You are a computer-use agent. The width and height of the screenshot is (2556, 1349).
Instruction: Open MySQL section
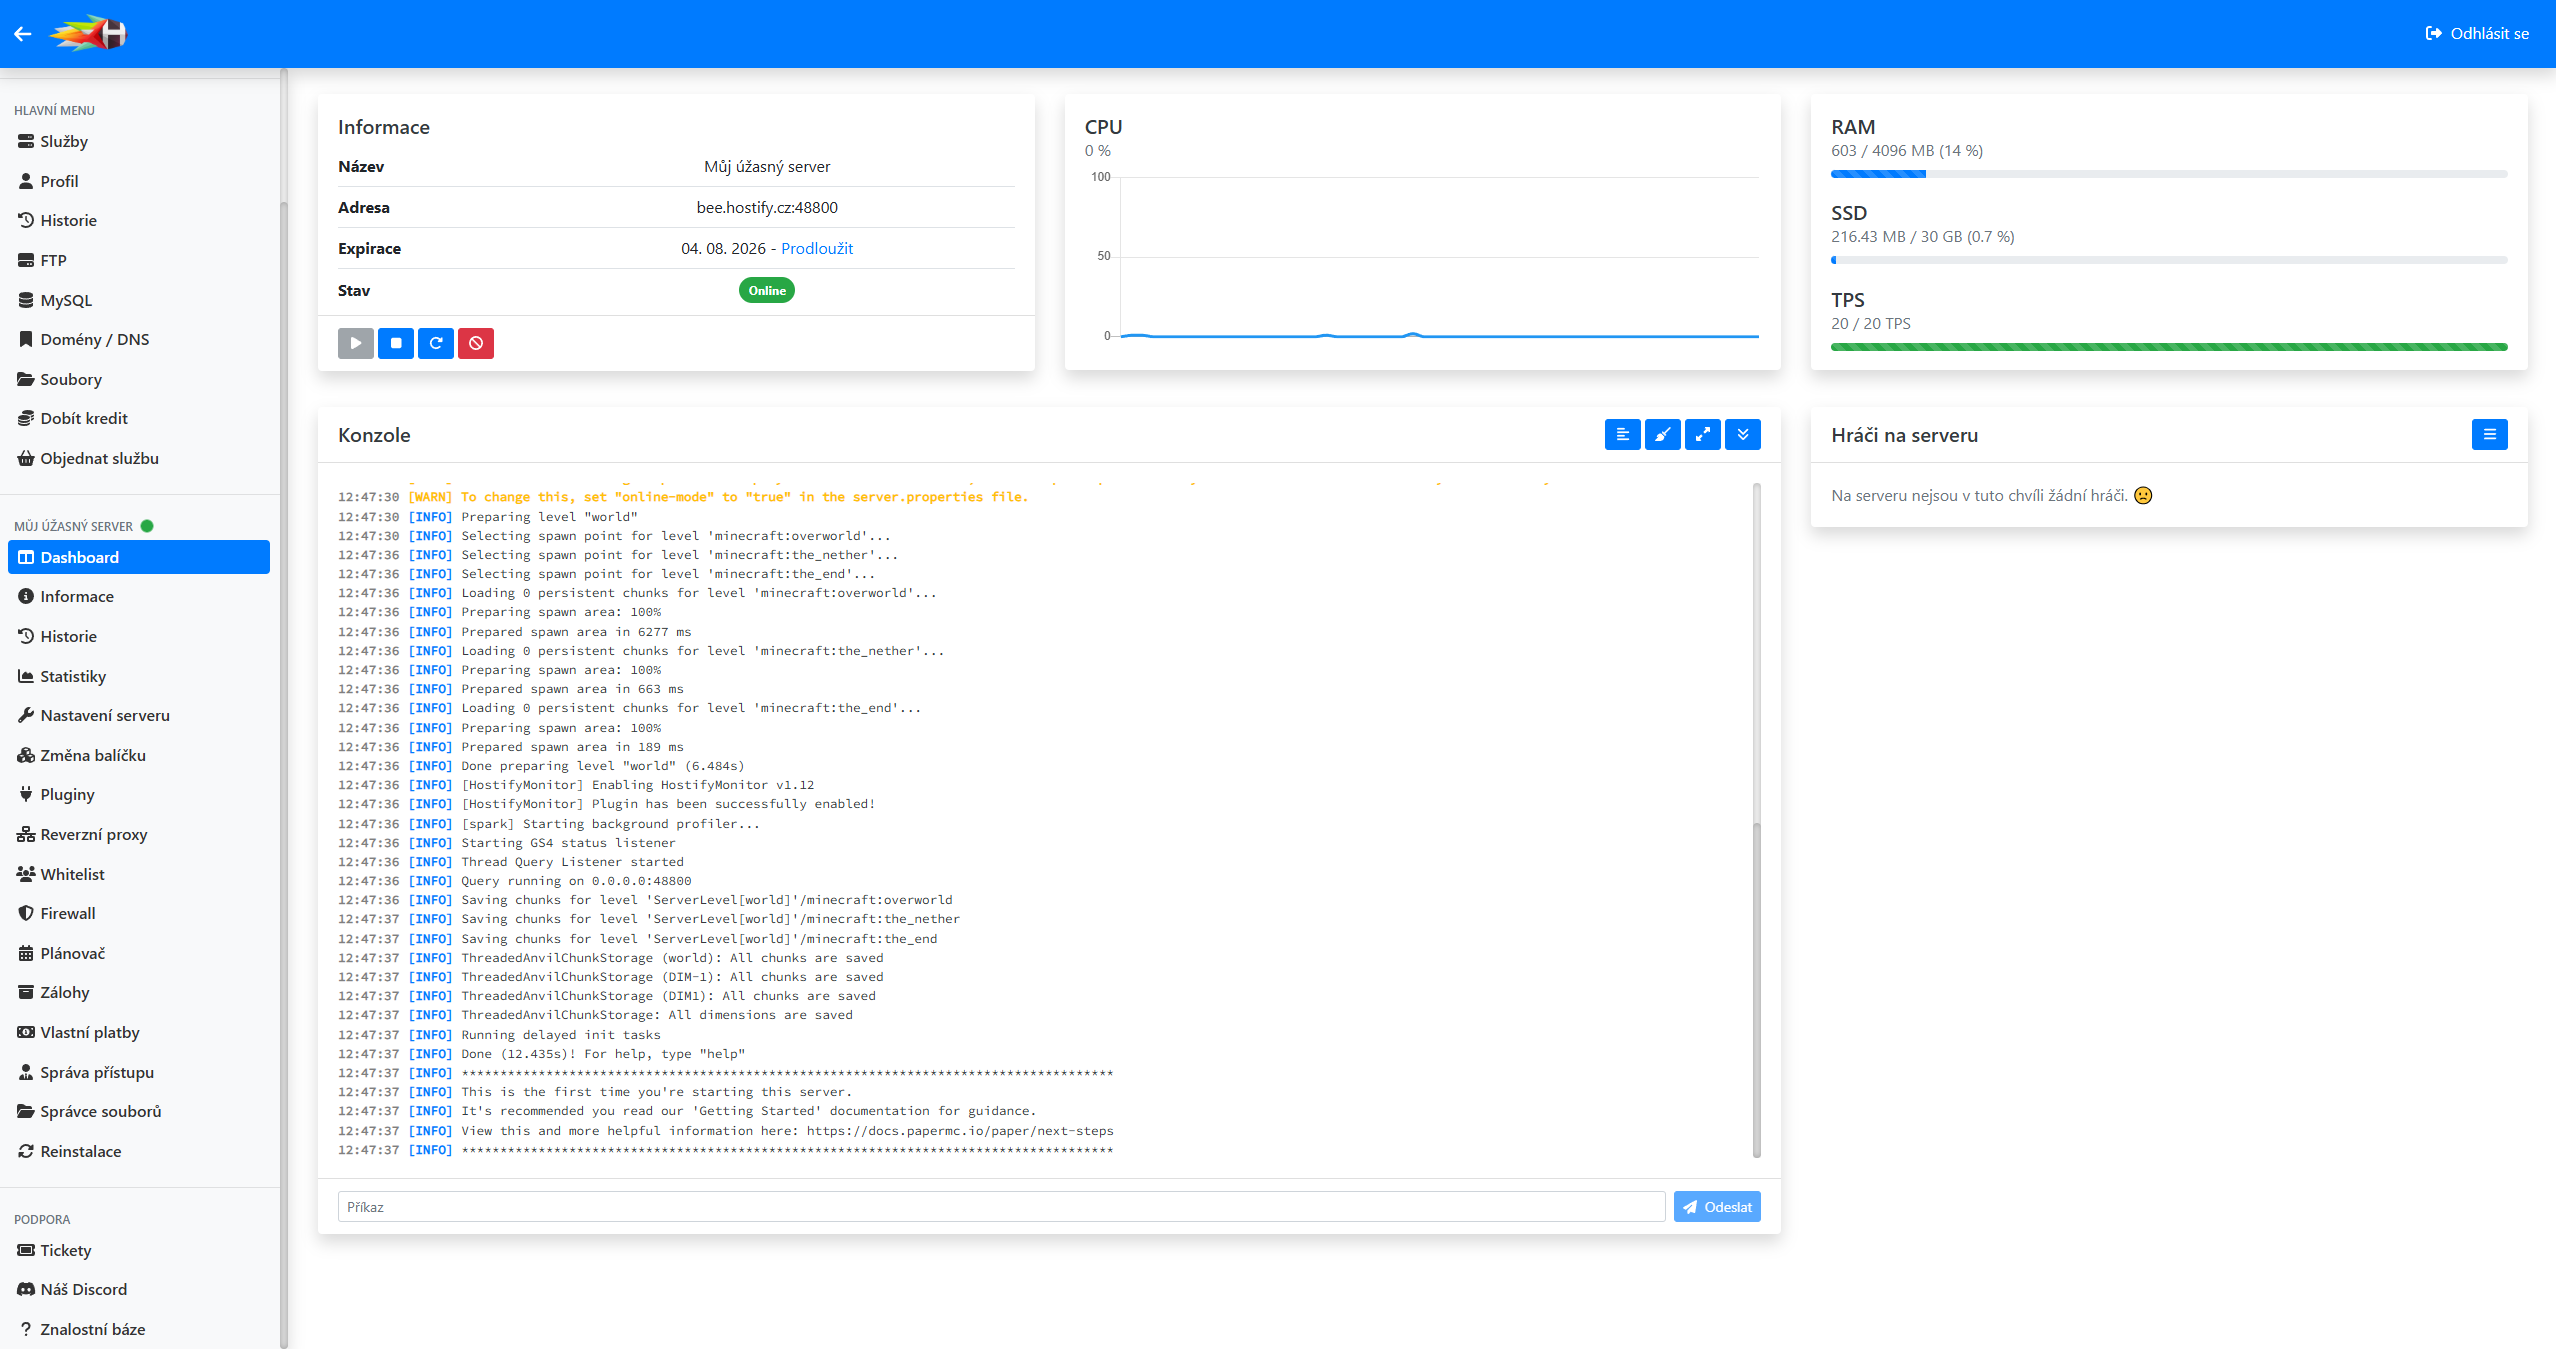pos(139,300)
